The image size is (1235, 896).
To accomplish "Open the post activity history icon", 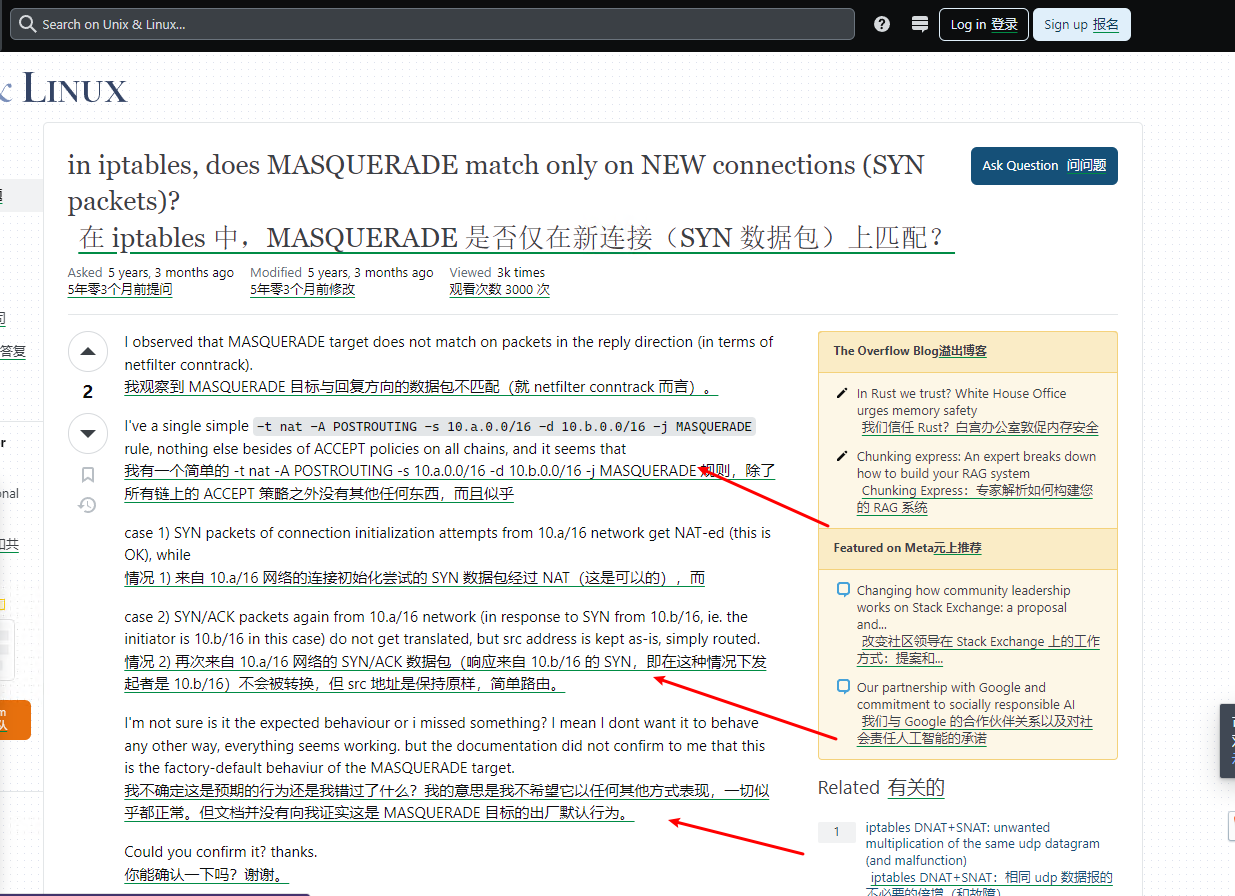I will pos(88,506).
